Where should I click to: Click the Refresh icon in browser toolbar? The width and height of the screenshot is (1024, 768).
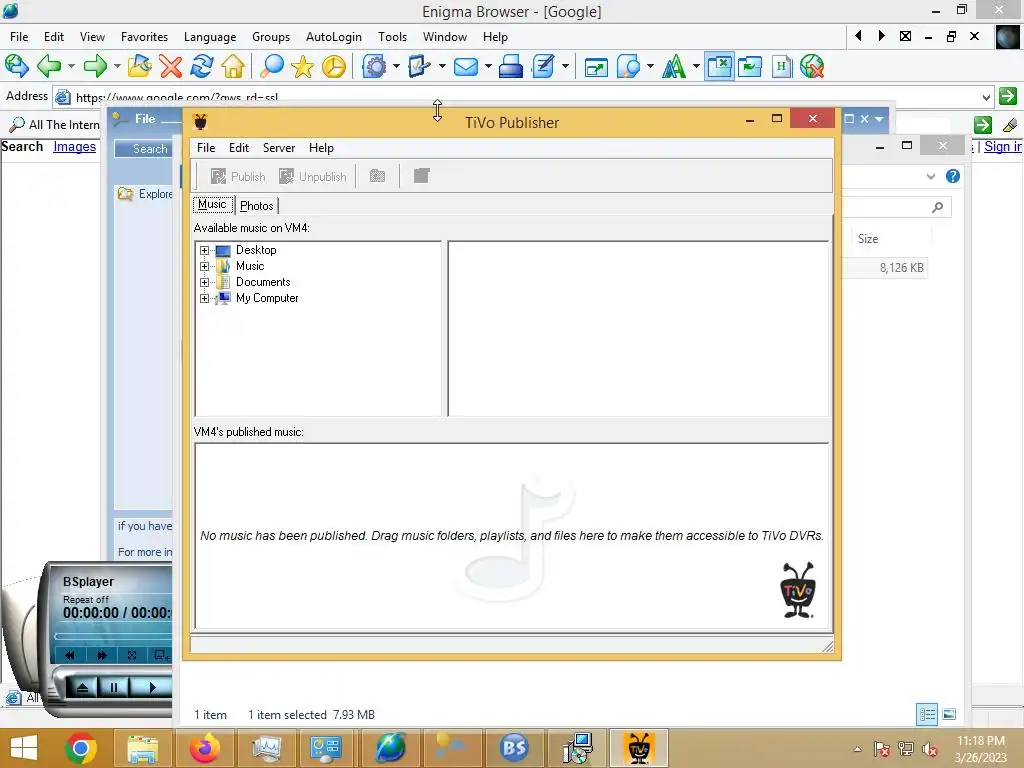pos(202,66)
